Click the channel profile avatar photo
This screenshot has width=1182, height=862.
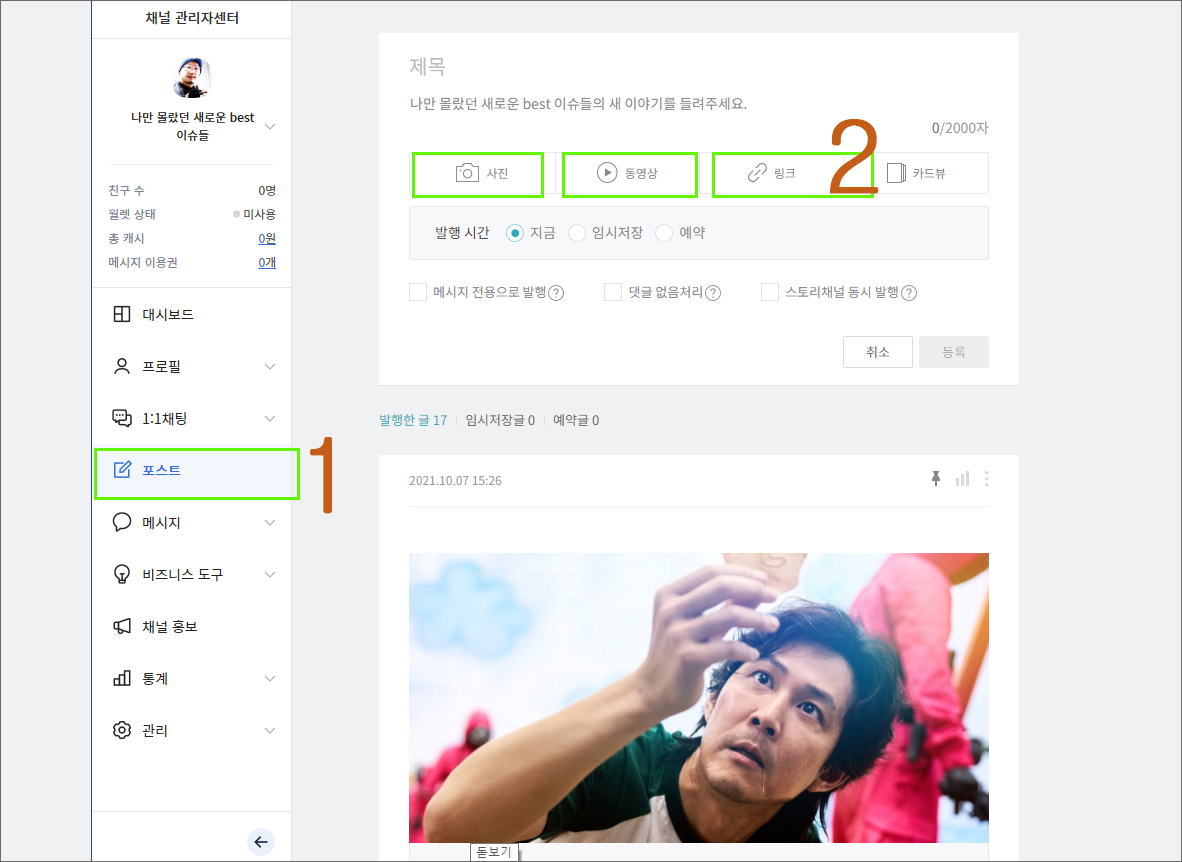pos(192,78)
